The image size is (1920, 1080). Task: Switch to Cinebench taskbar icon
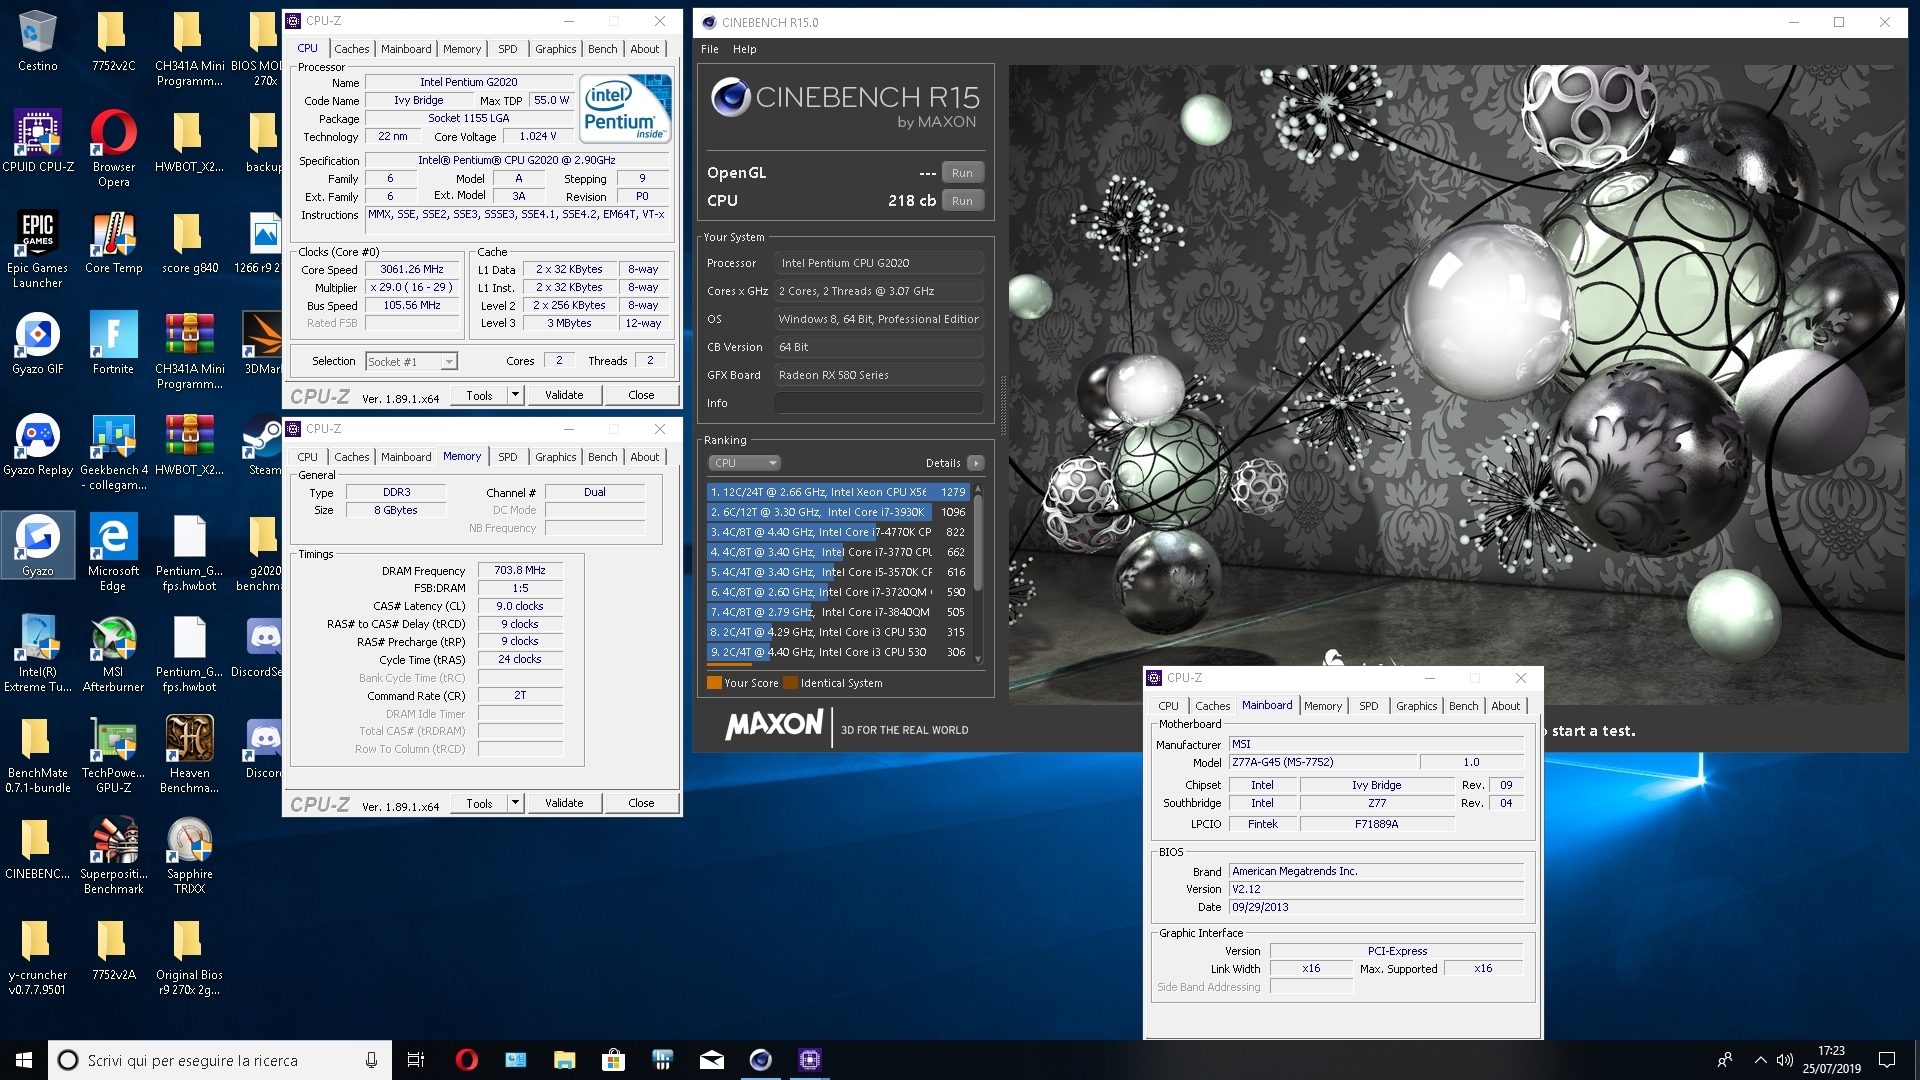click(760, 1060)
